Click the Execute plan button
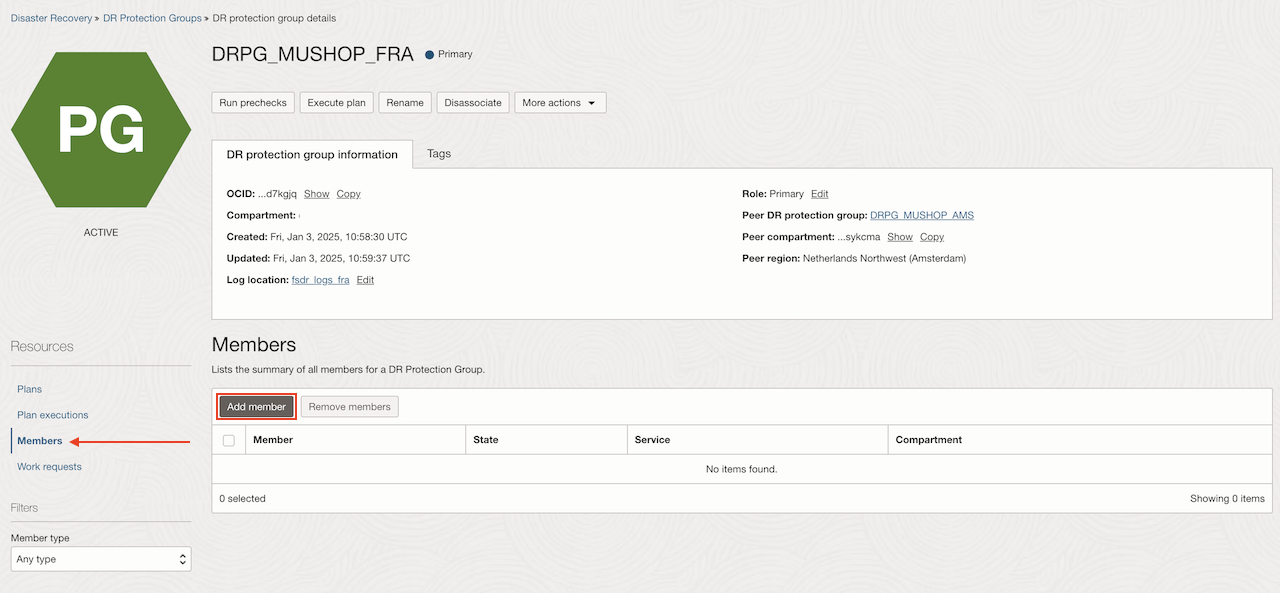1280x593 pixels. click(337, 103)
